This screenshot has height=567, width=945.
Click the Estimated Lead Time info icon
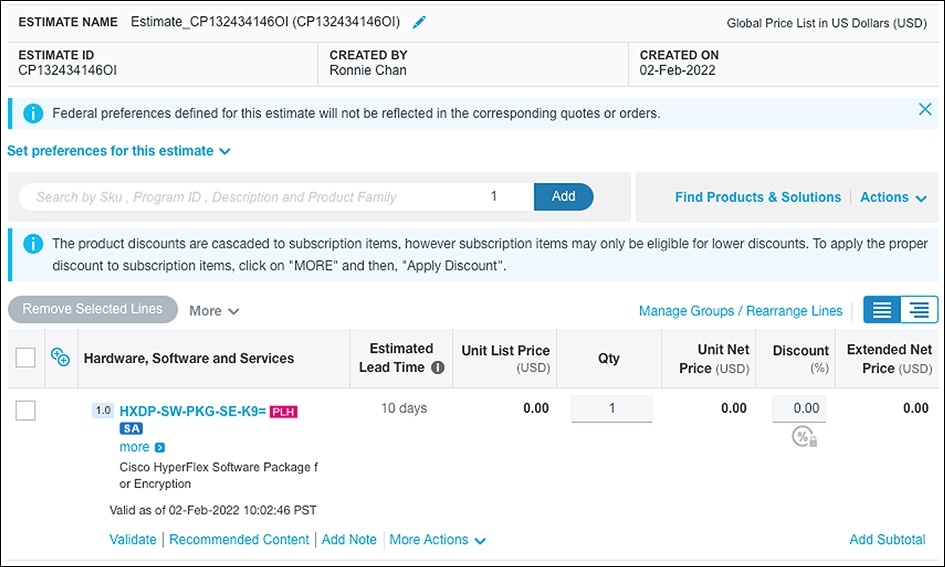pyautogui.click(x=437, y=368)
